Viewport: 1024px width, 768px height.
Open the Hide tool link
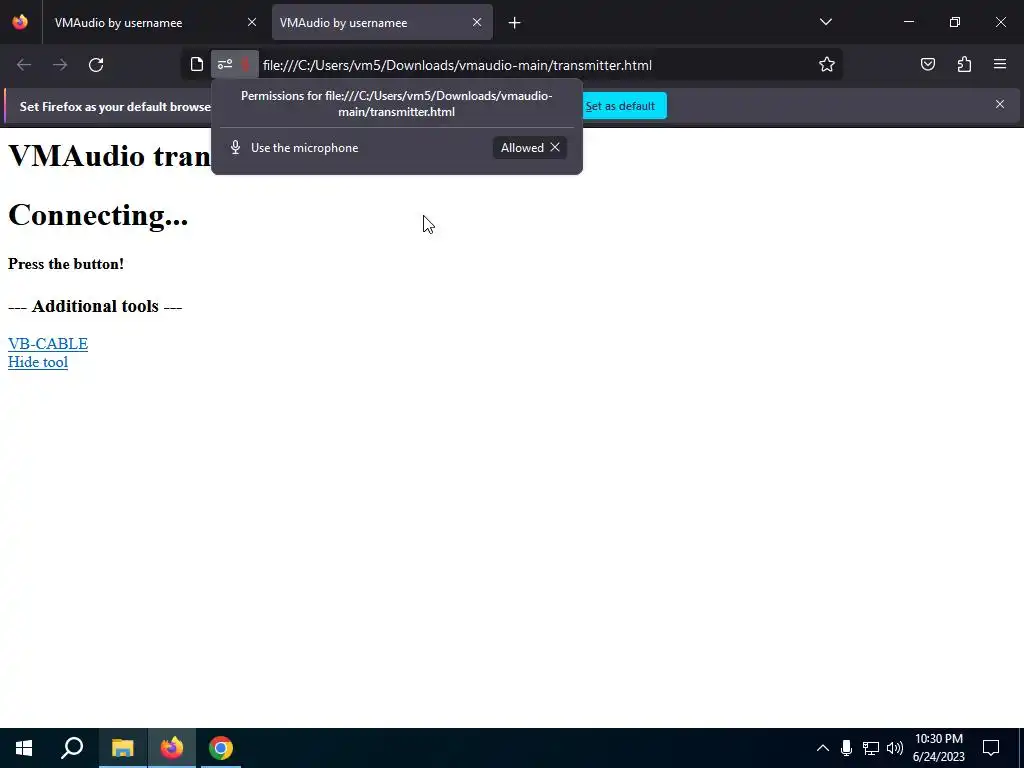coord(38,362)
